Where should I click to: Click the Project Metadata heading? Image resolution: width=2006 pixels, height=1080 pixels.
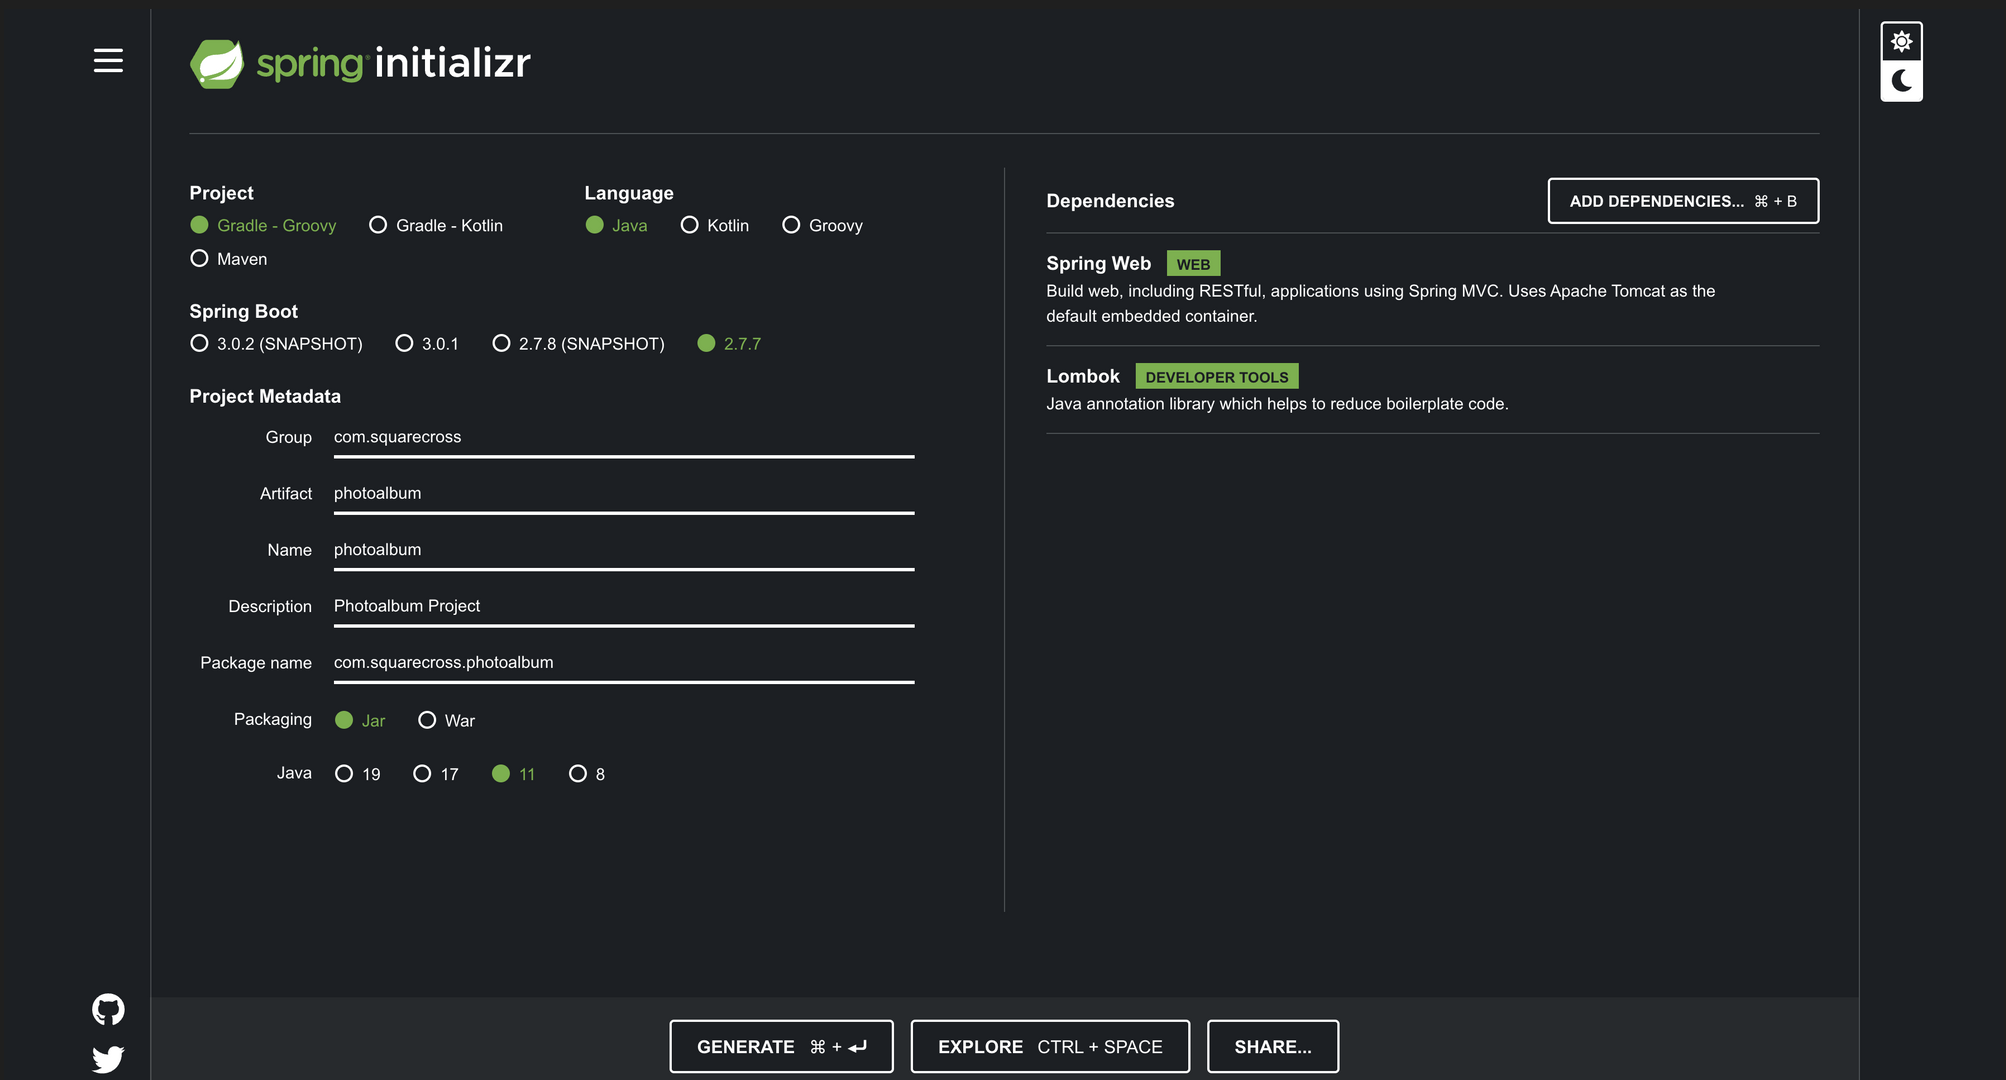coord(265,397)
